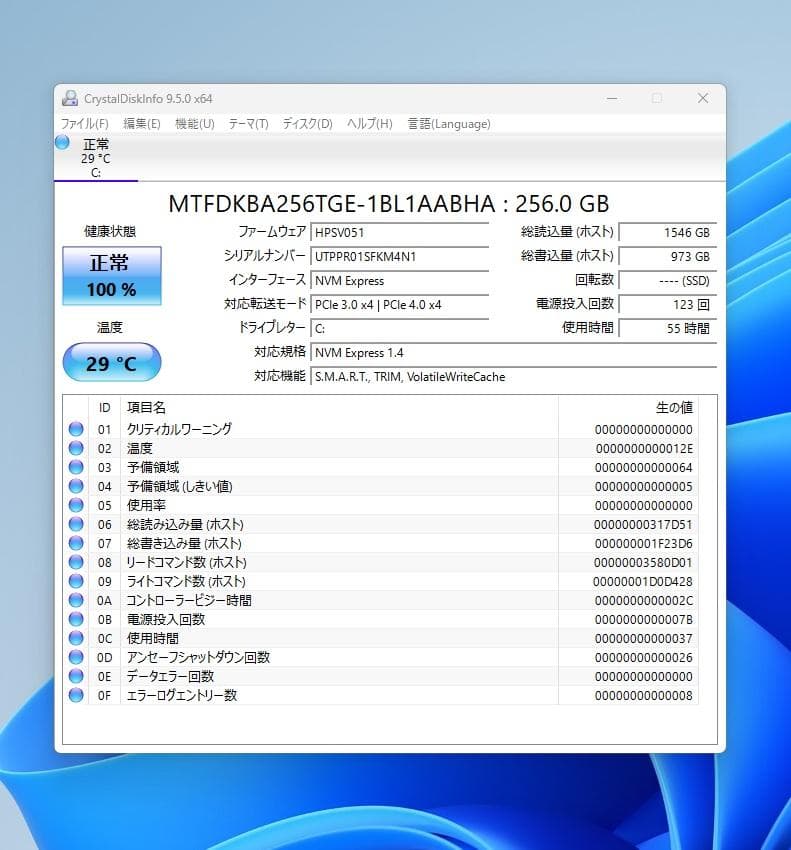Select the C: drive tab showing 29 °C
Viewport: 791px width, 850px height.
pos(96,158)
